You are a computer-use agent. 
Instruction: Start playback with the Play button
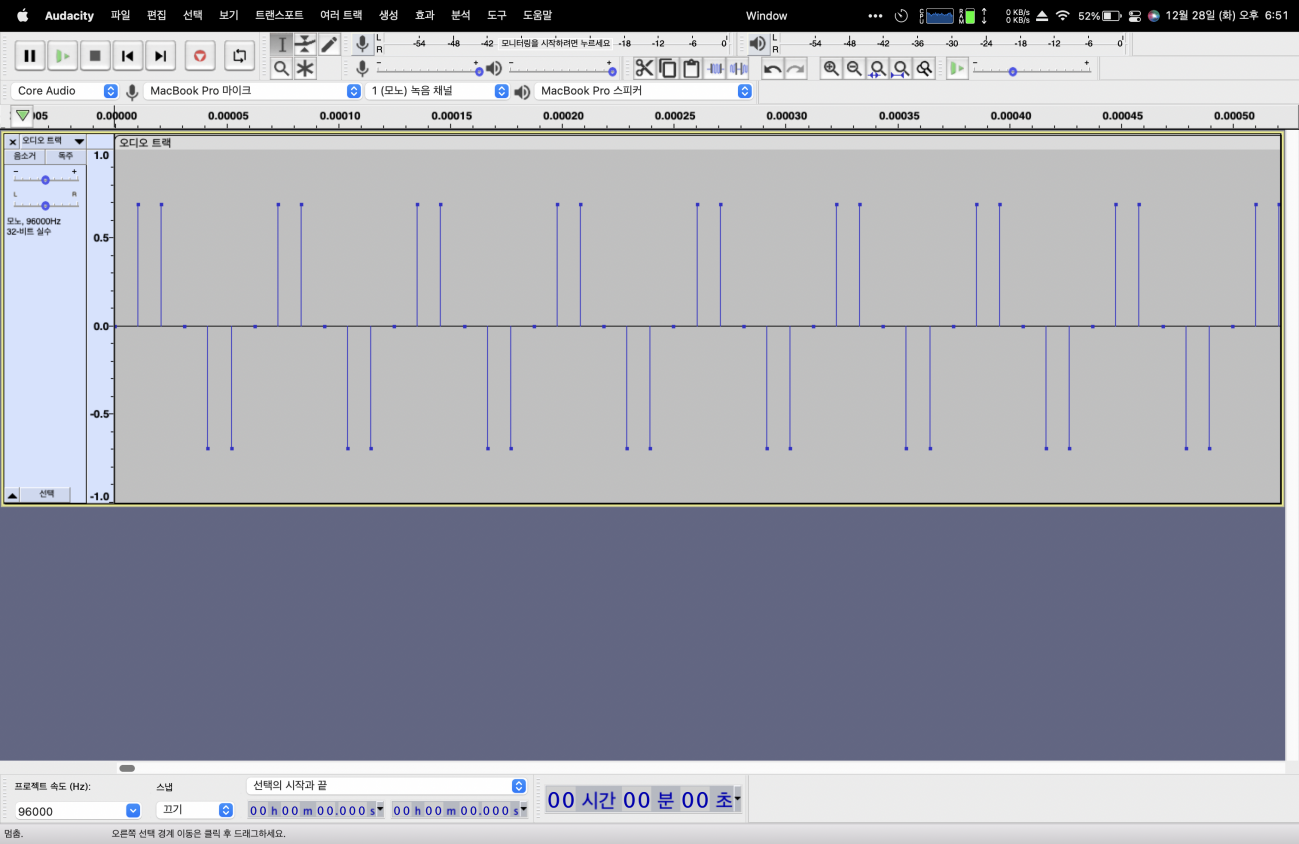click(63, 56)
